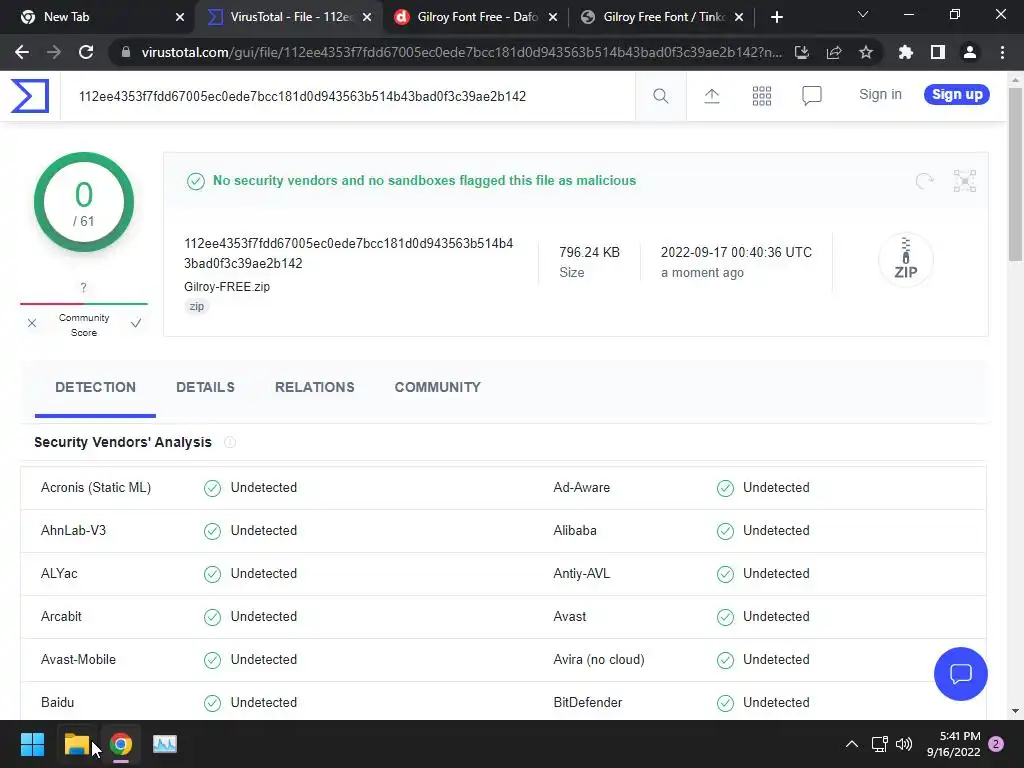Viewport: 1024px width, 768px height.
Task: Click the Avira (no cloud) vendor name
Action: (599, 660)
